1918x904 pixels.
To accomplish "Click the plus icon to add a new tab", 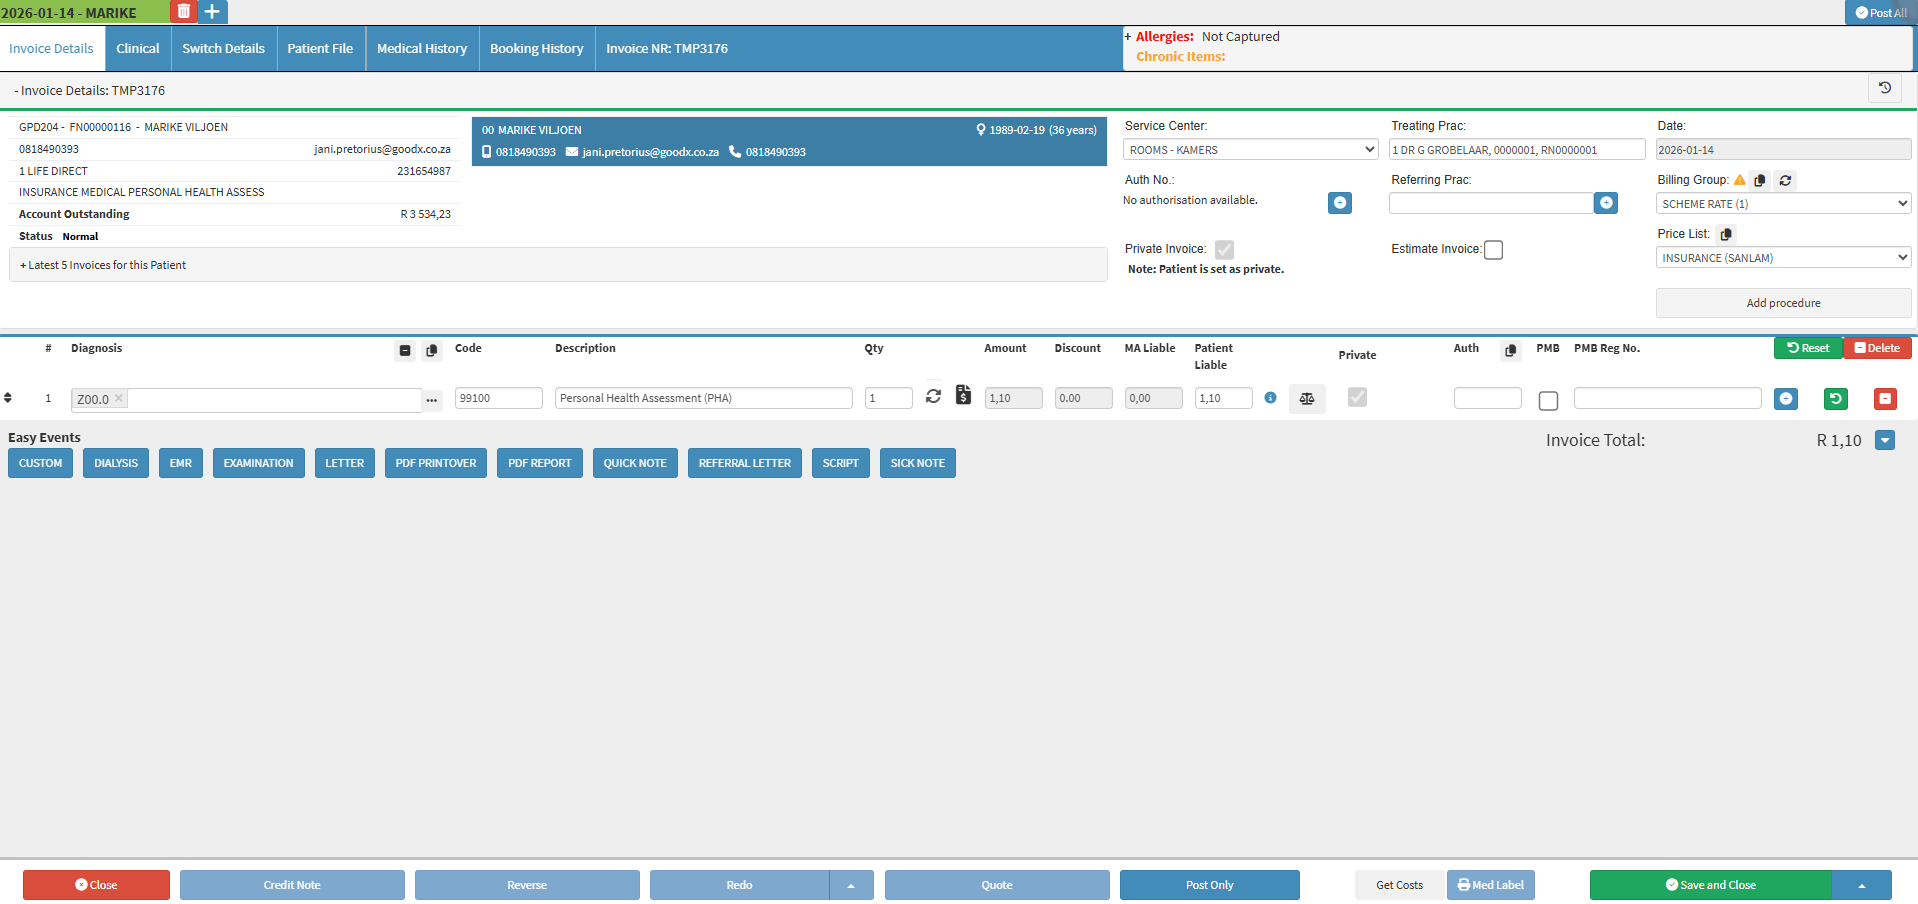I will (212, 12).
